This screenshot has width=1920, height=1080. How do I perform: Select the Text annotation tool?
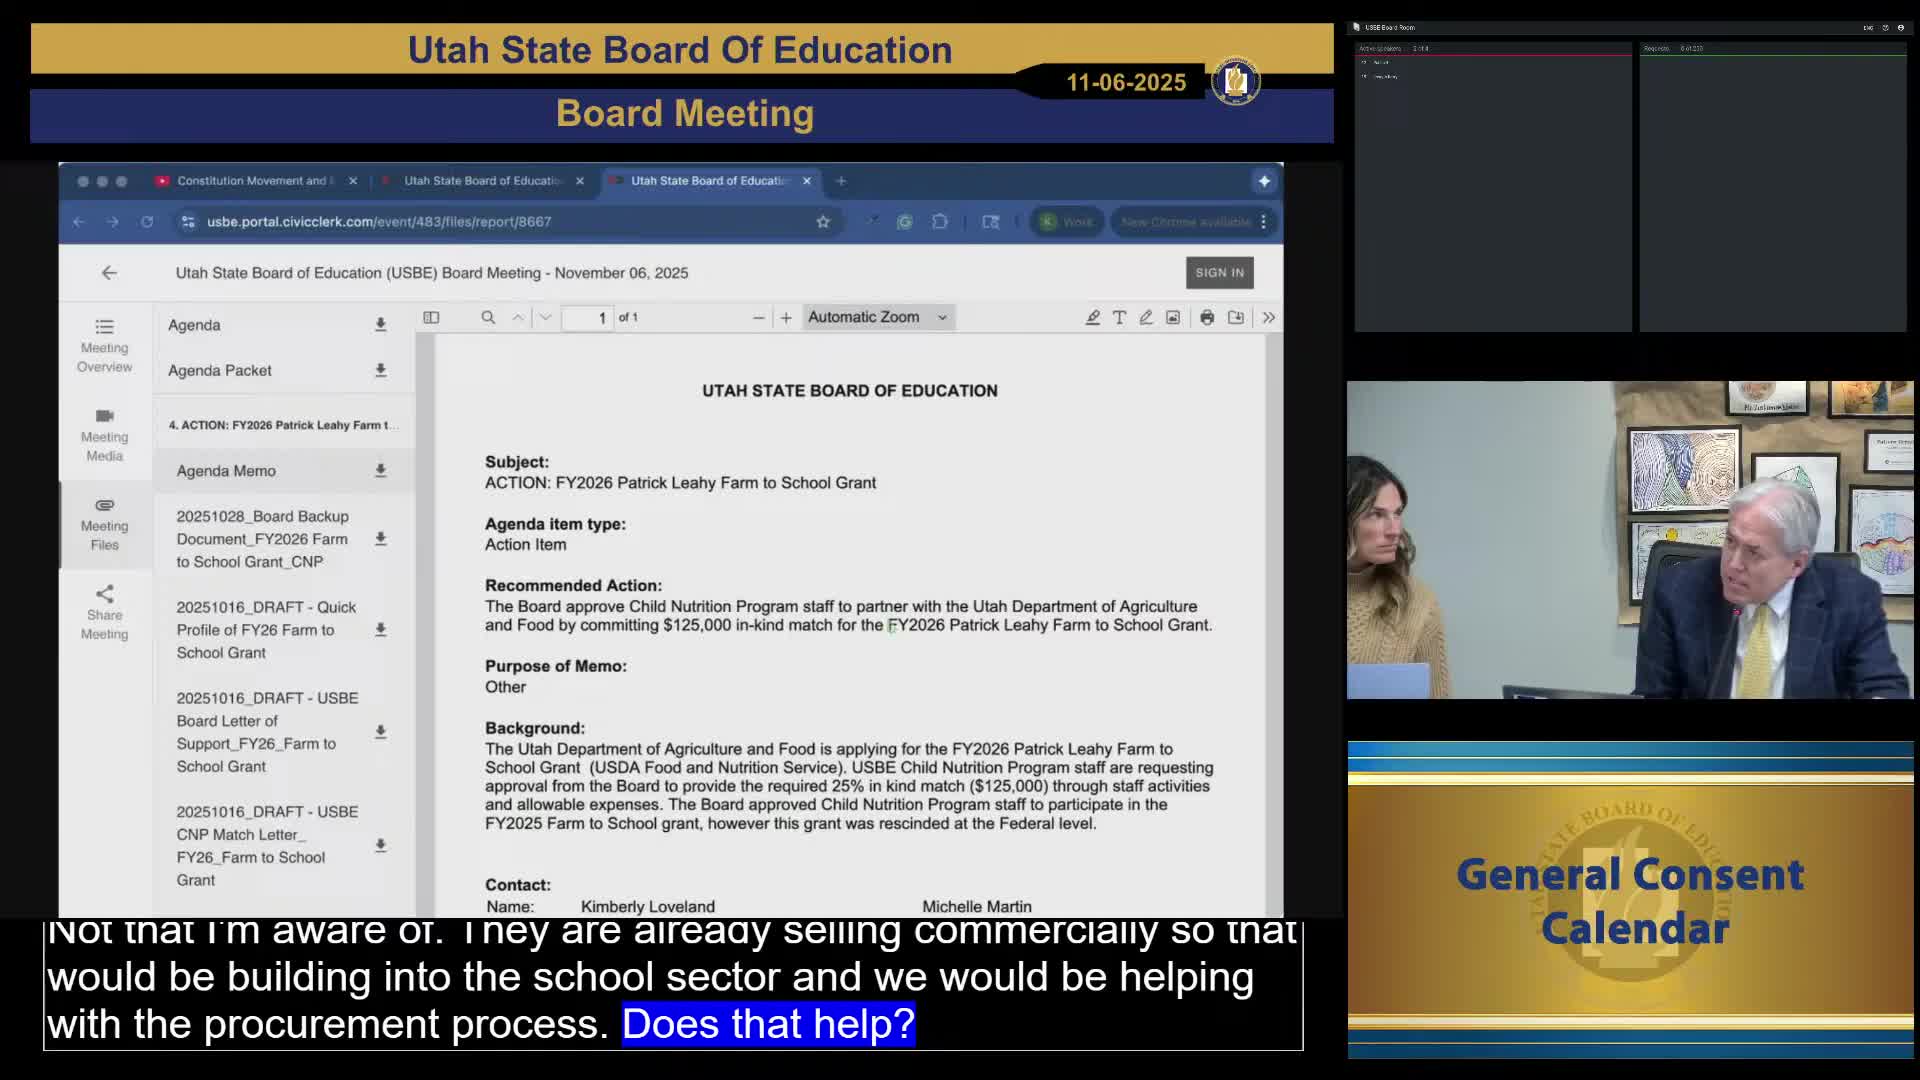tap(1119, 317)
